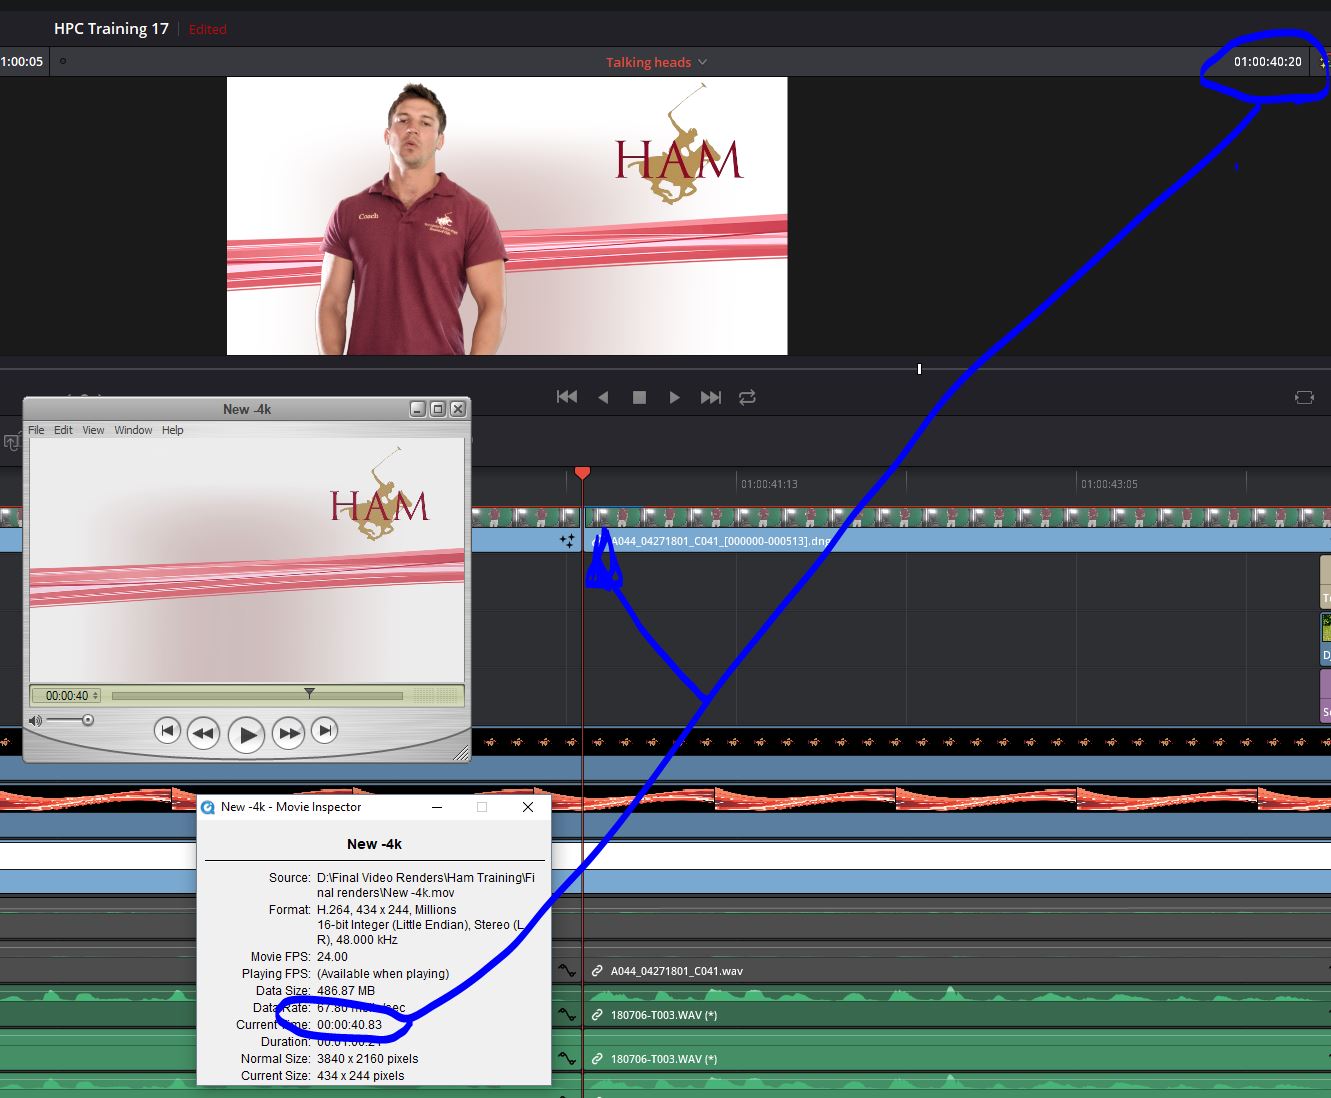Click QuickTime window resize grip
The image size is (1331, 1098).
462,753
